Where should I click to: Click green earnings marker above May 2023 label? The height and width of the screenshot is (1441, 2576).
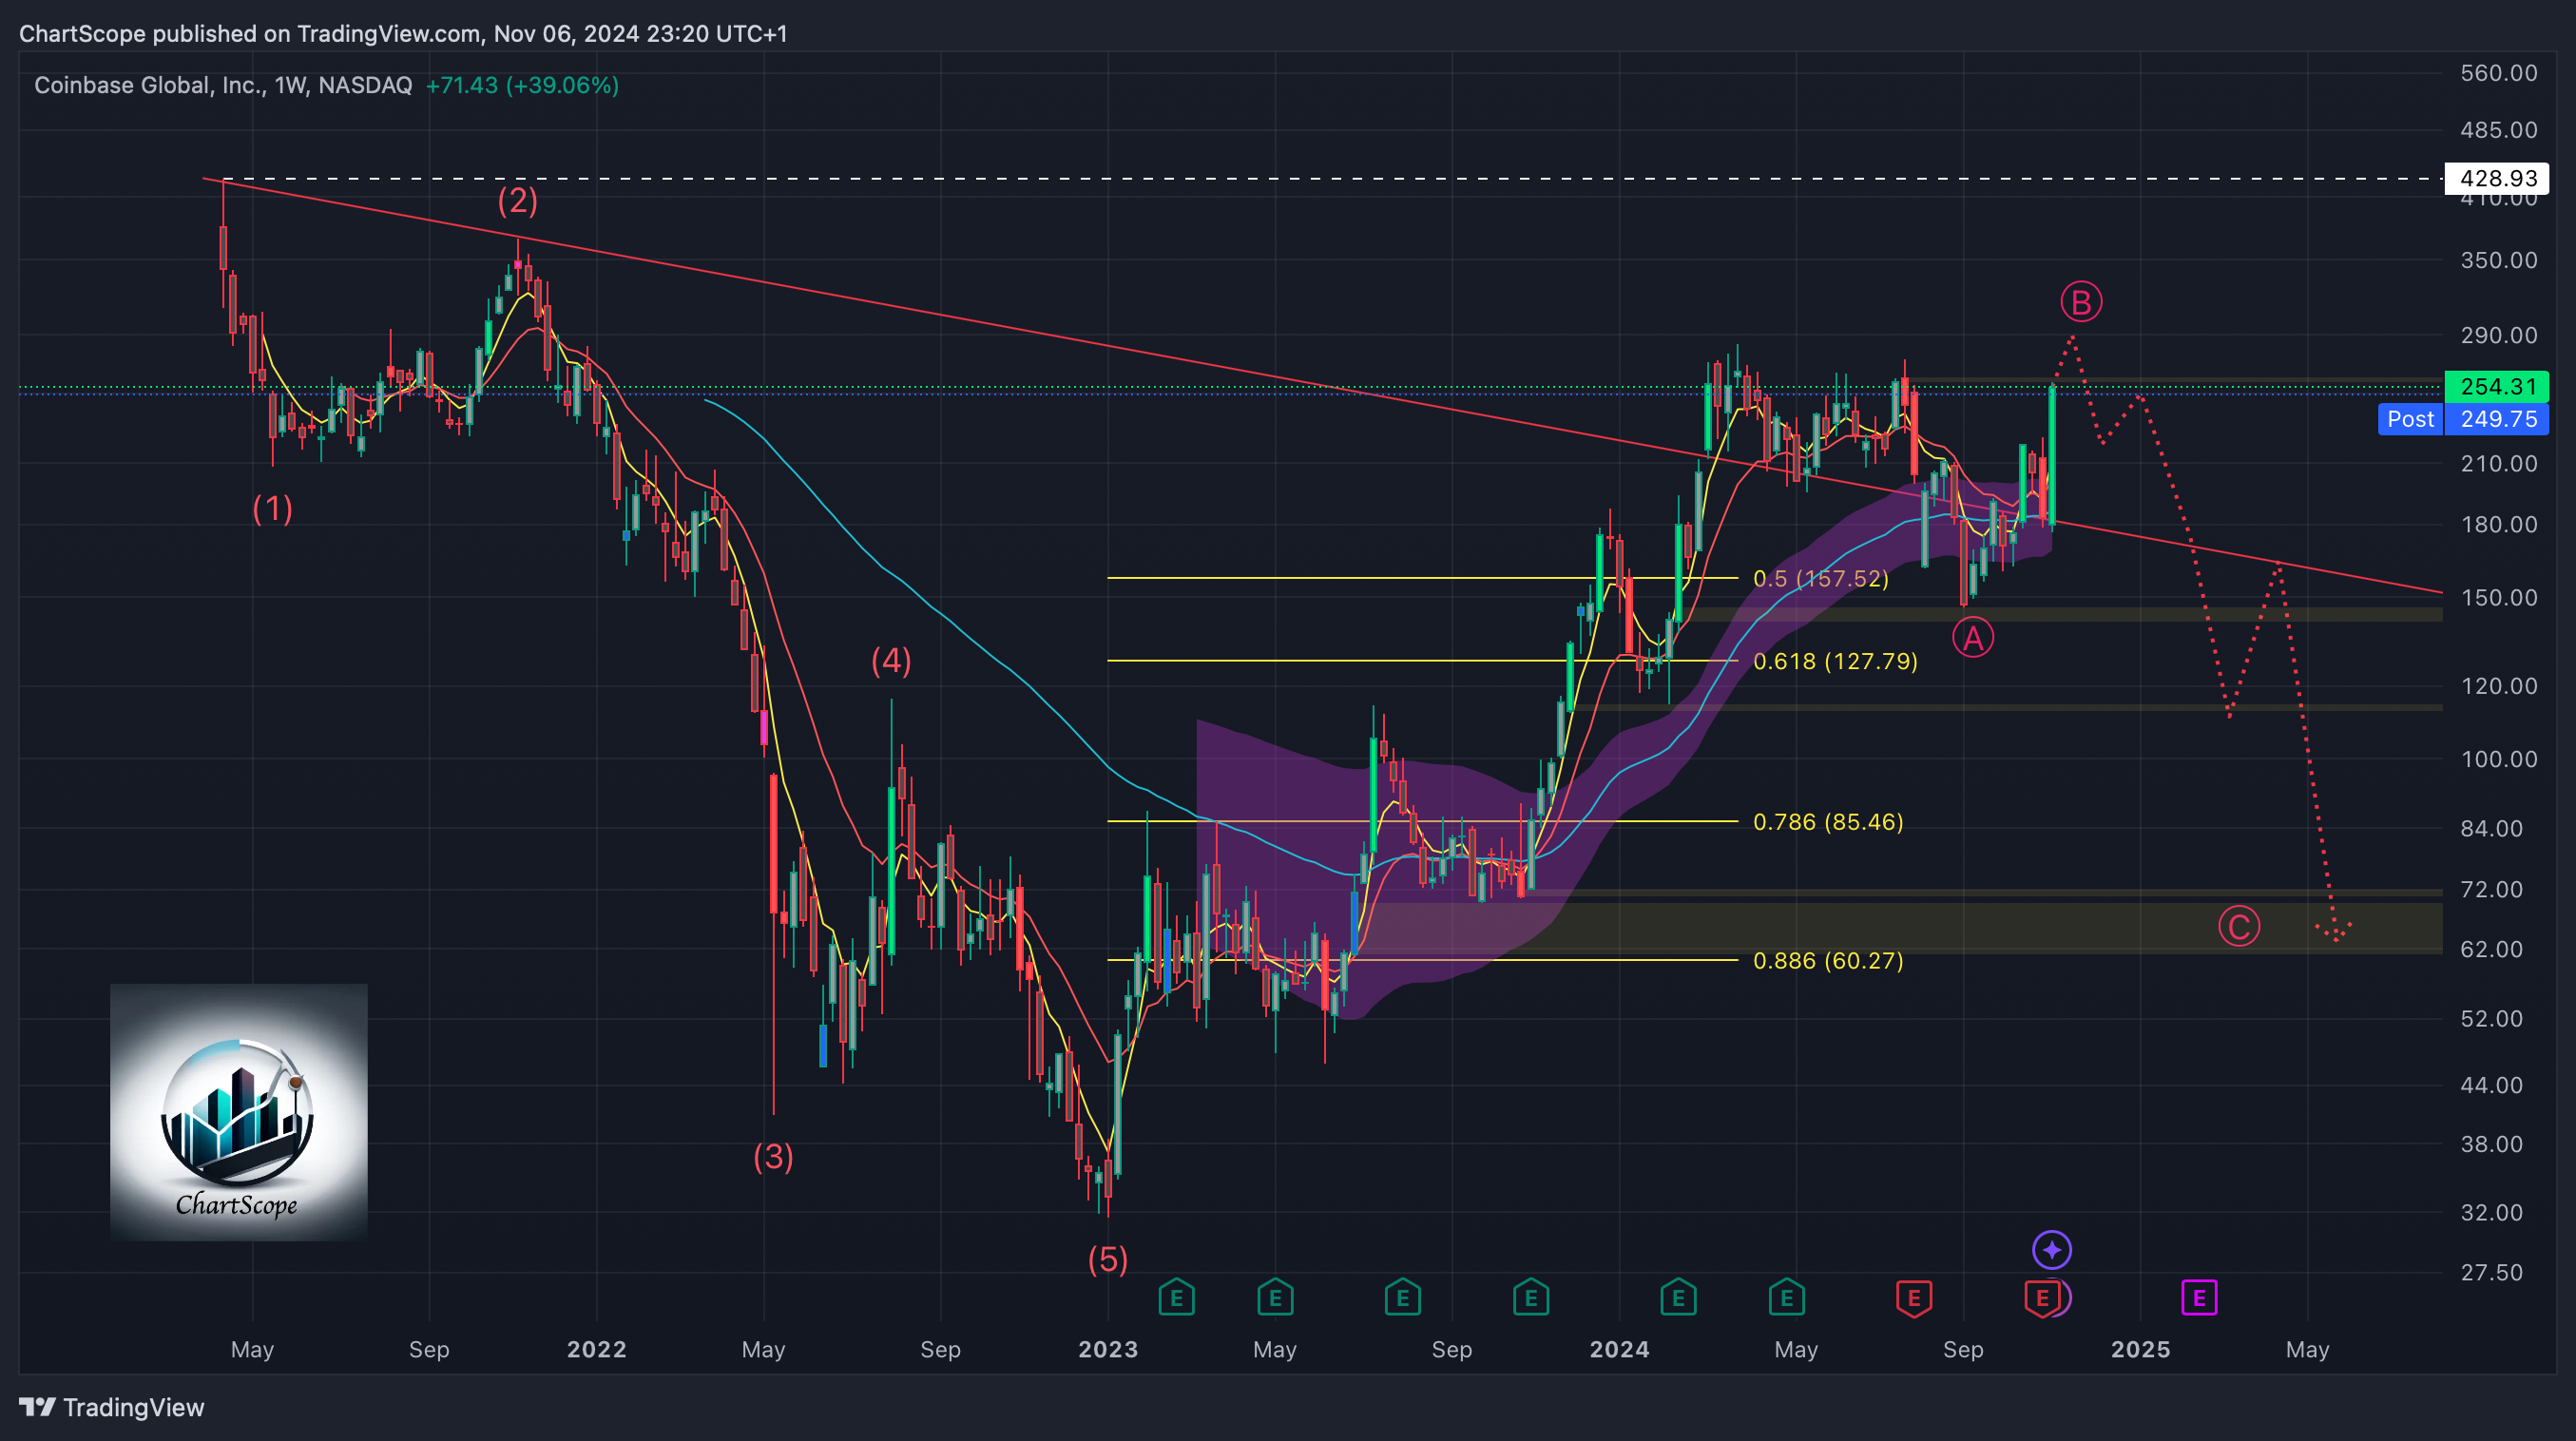[1274, 1298]
